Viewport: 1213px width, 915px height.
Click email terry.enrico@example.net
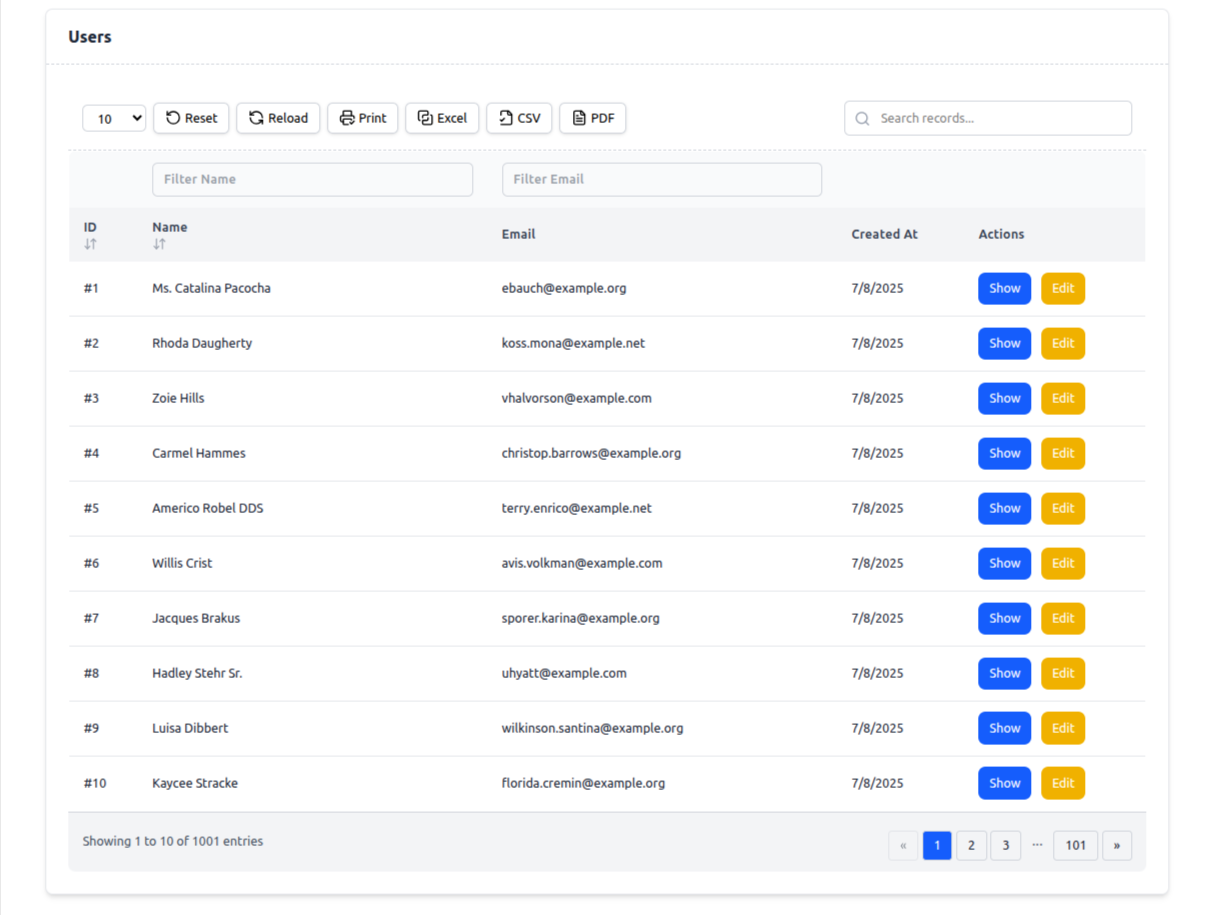pyautogui.click(x=577, y=508)
